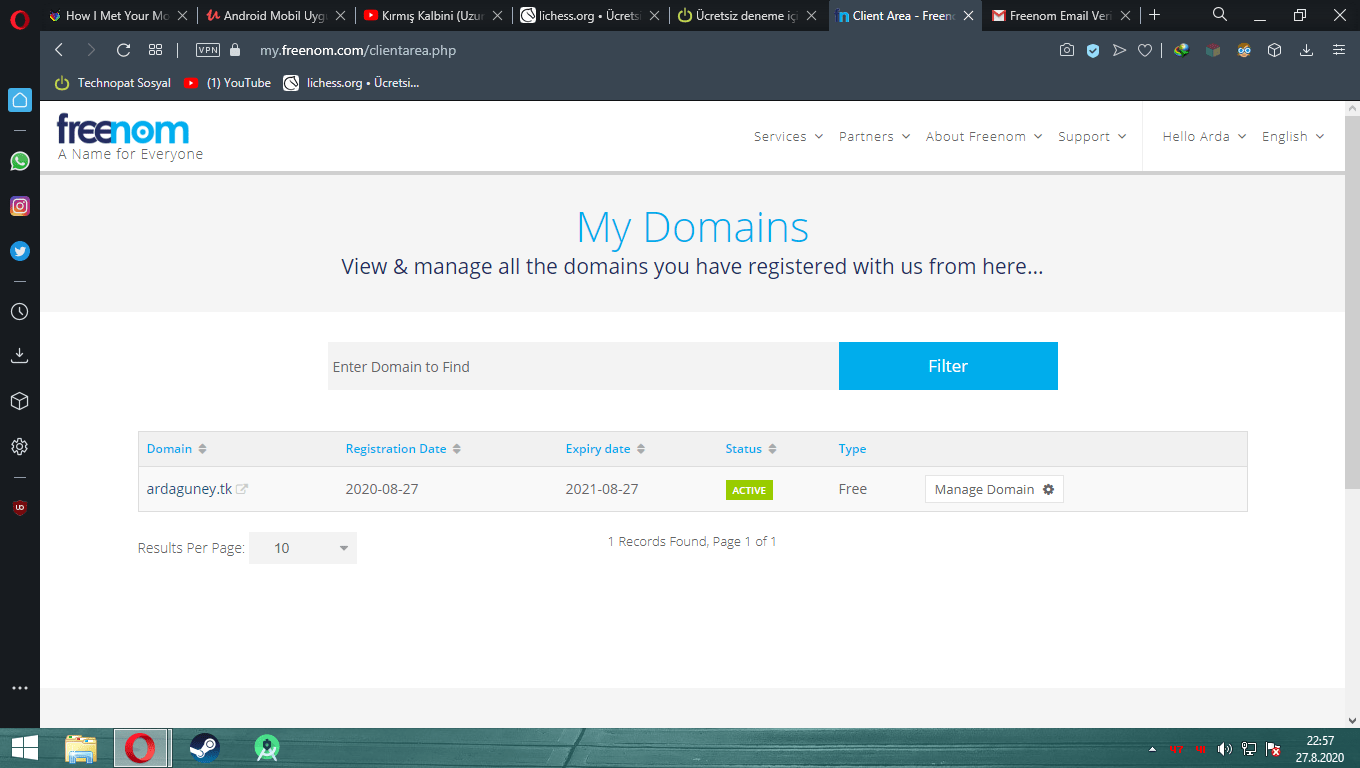1360x768 pixels.
Task: Open Internet Download Manager extension icon
Action: click(x=1181, y=50)
